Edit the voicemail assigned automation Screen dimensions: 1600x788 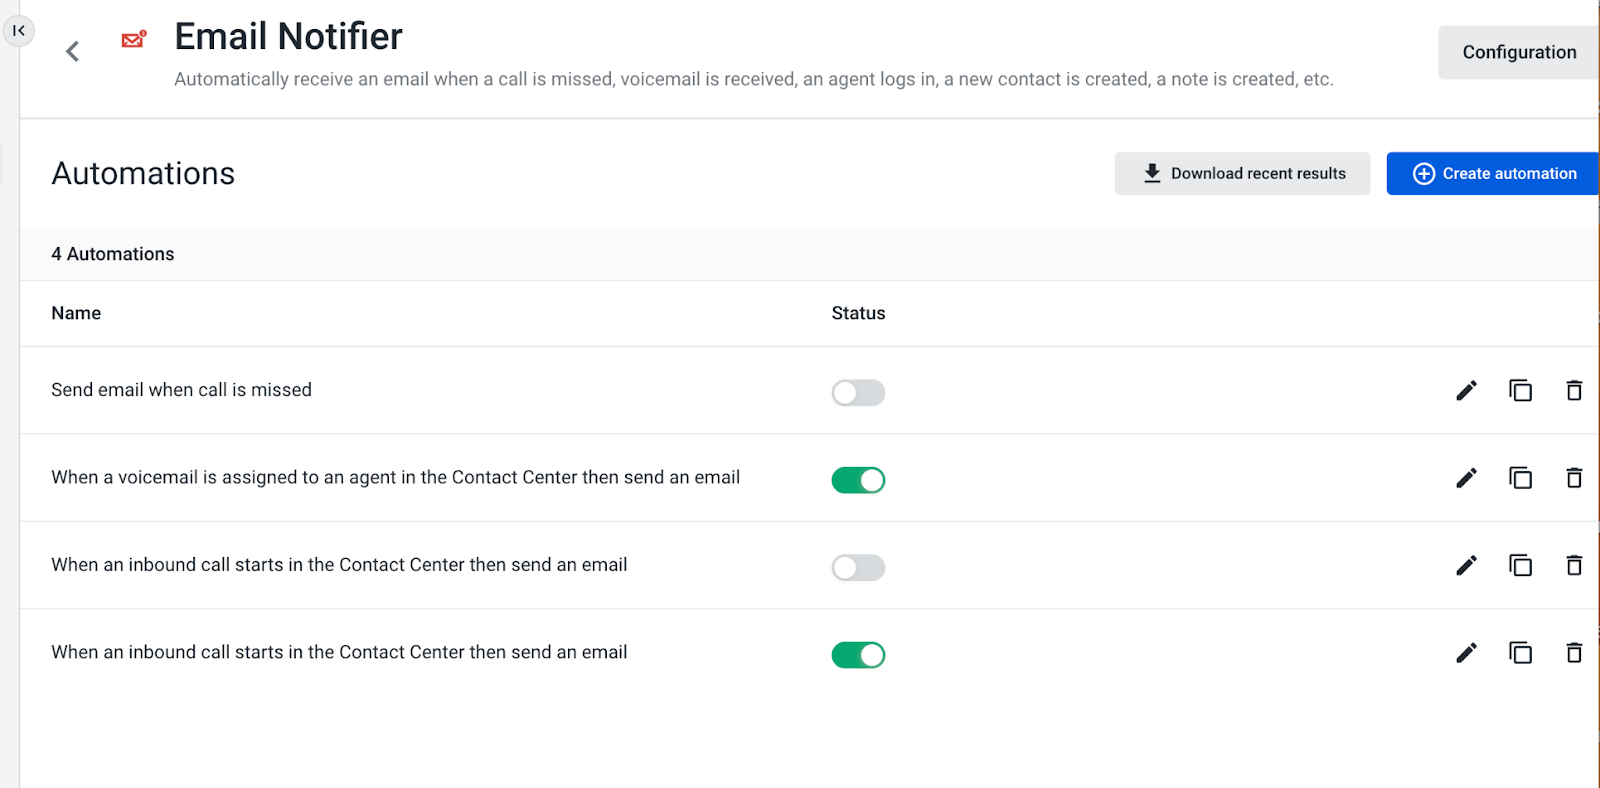click(1466, 478)
